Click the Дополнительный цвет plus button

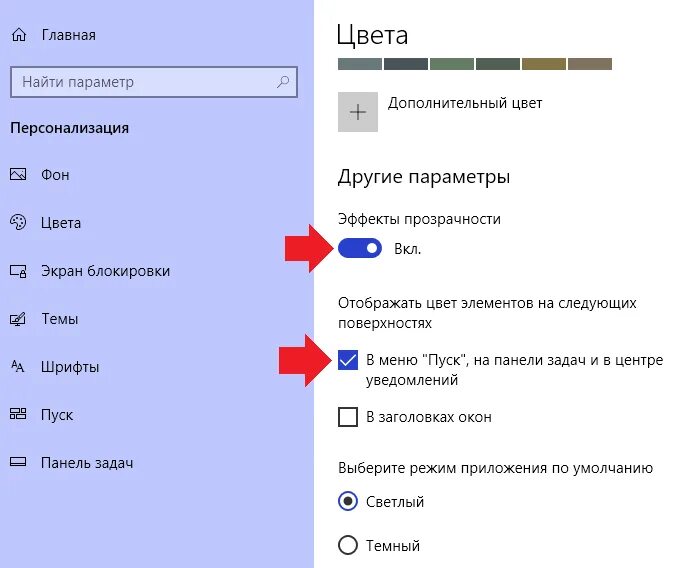358,112
